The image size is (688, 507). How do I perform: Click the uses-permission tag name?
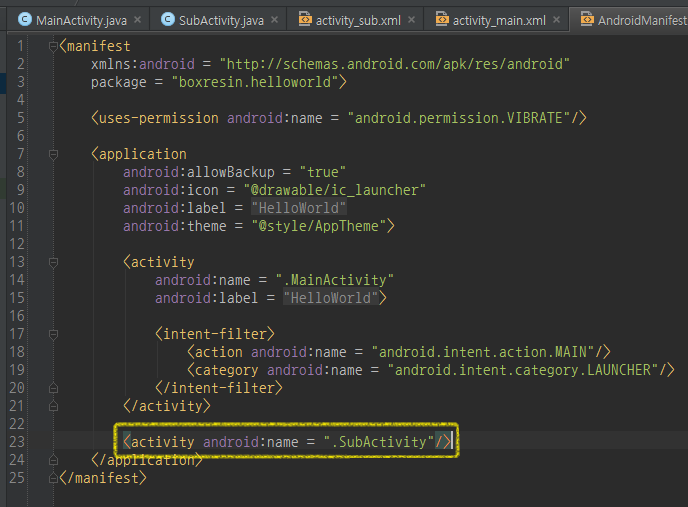pyautogui.click(x=158, y=118)
